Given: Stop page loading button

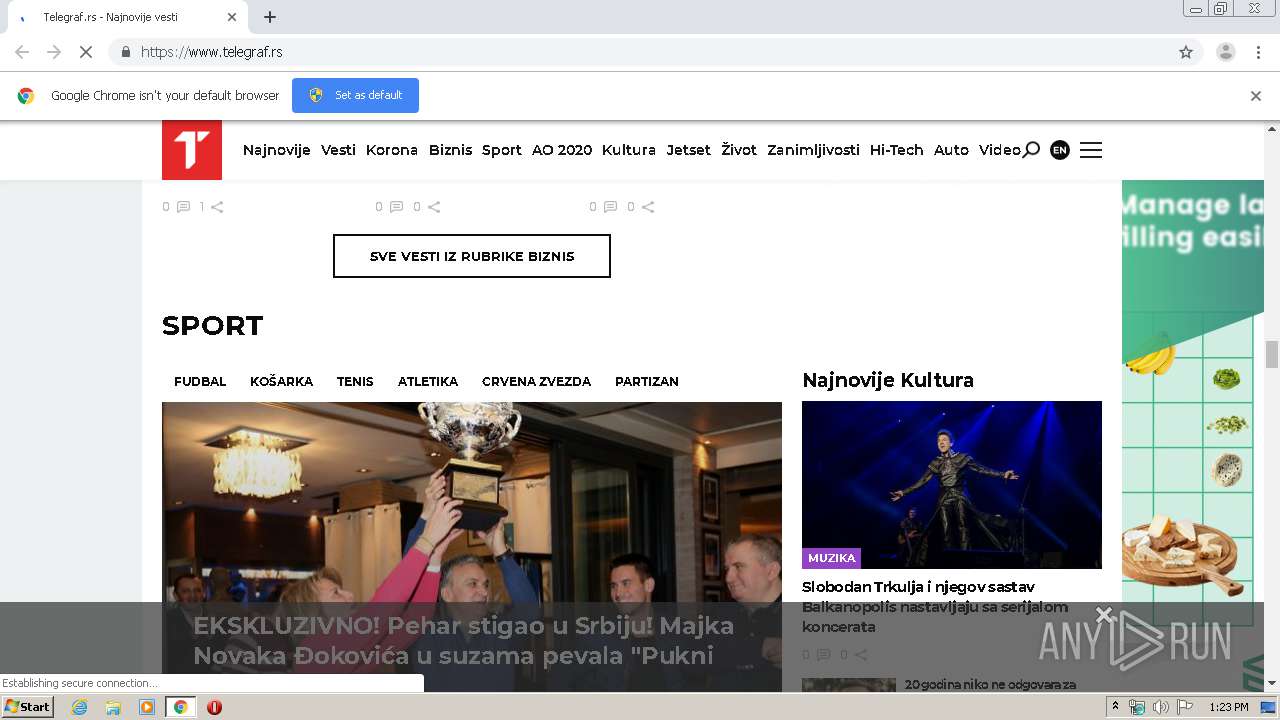Looking at the screenshot, I should (86, 52).
